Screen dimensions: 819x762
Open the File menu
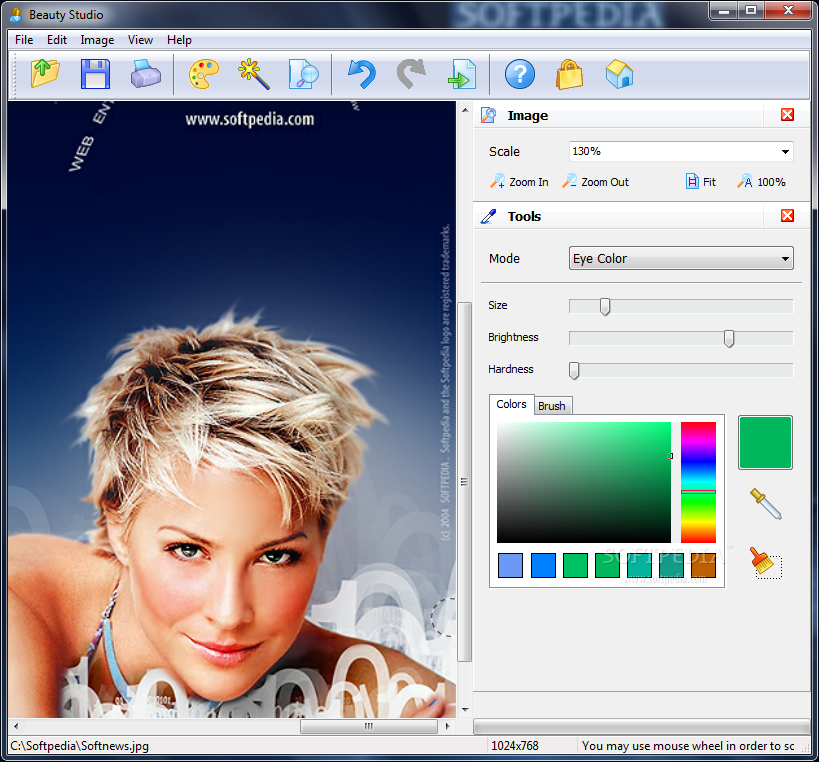(24, 40)
